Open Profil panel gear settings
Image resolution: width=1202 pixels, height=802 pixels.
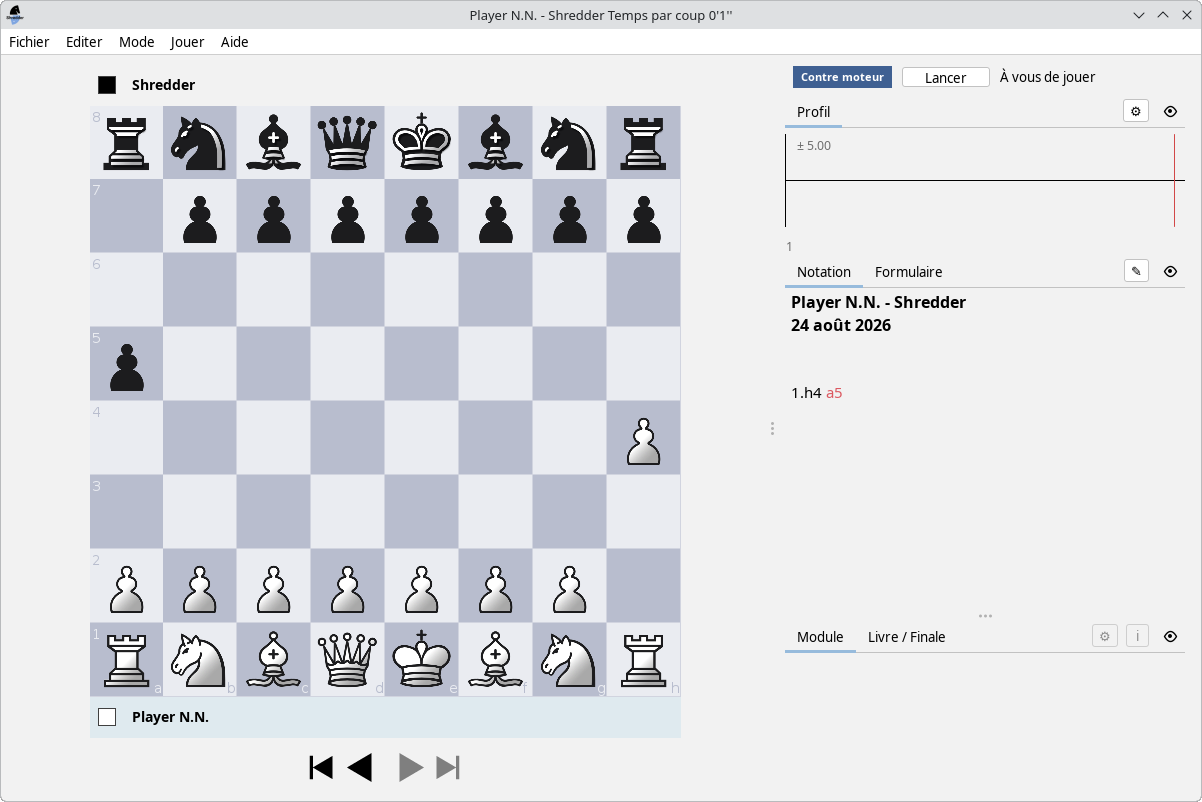click(1136, 111)
